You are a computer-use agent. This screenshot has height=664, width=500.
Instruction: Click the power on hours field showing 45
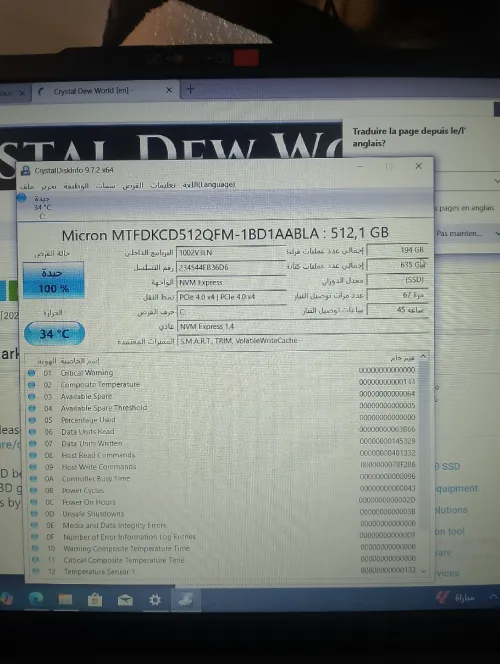click(397, 310)
